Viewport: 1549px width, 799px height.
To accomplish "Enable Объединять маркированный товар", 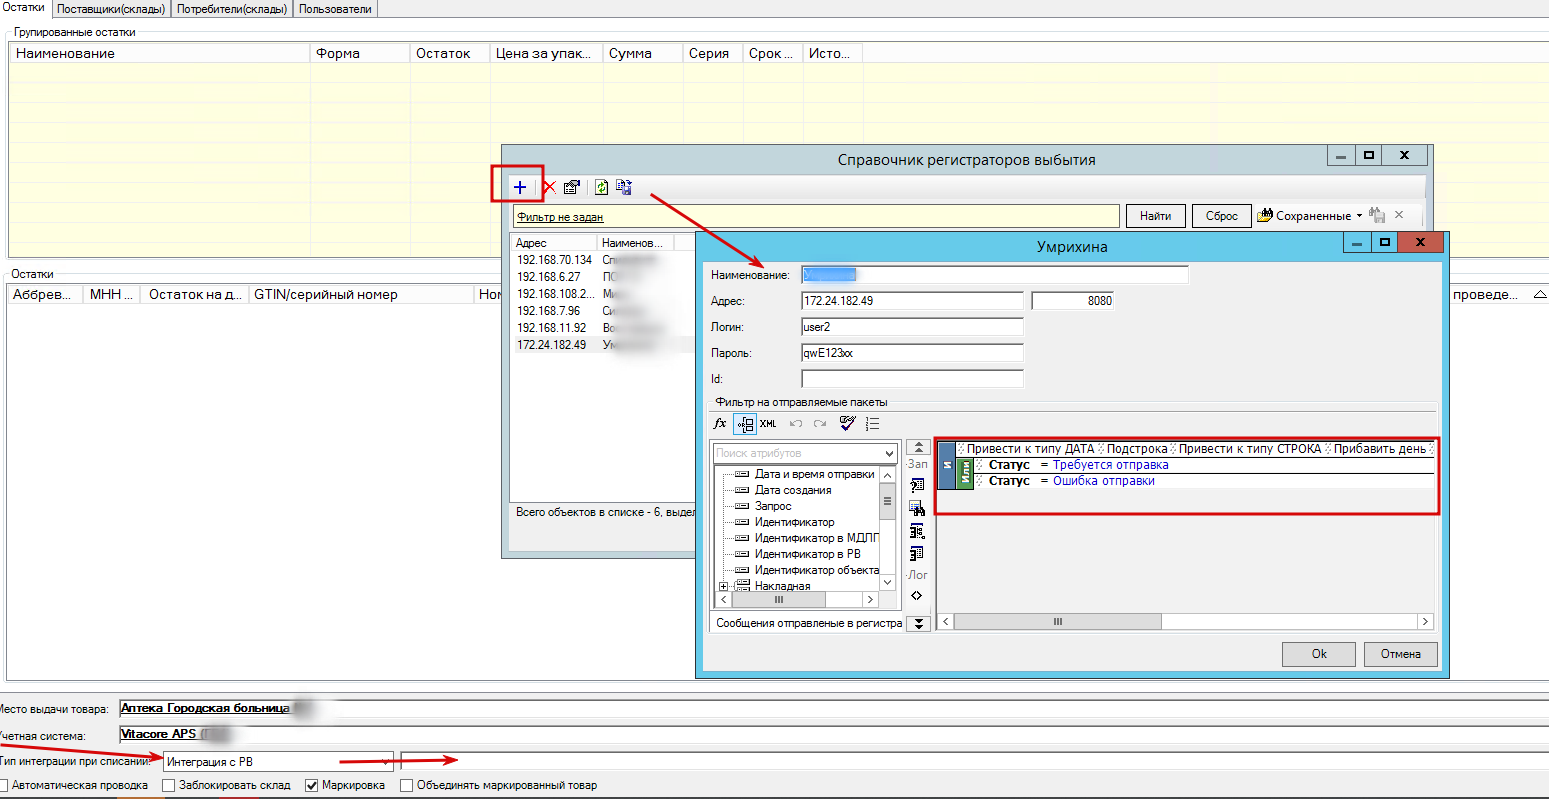I will coord(406,785).
